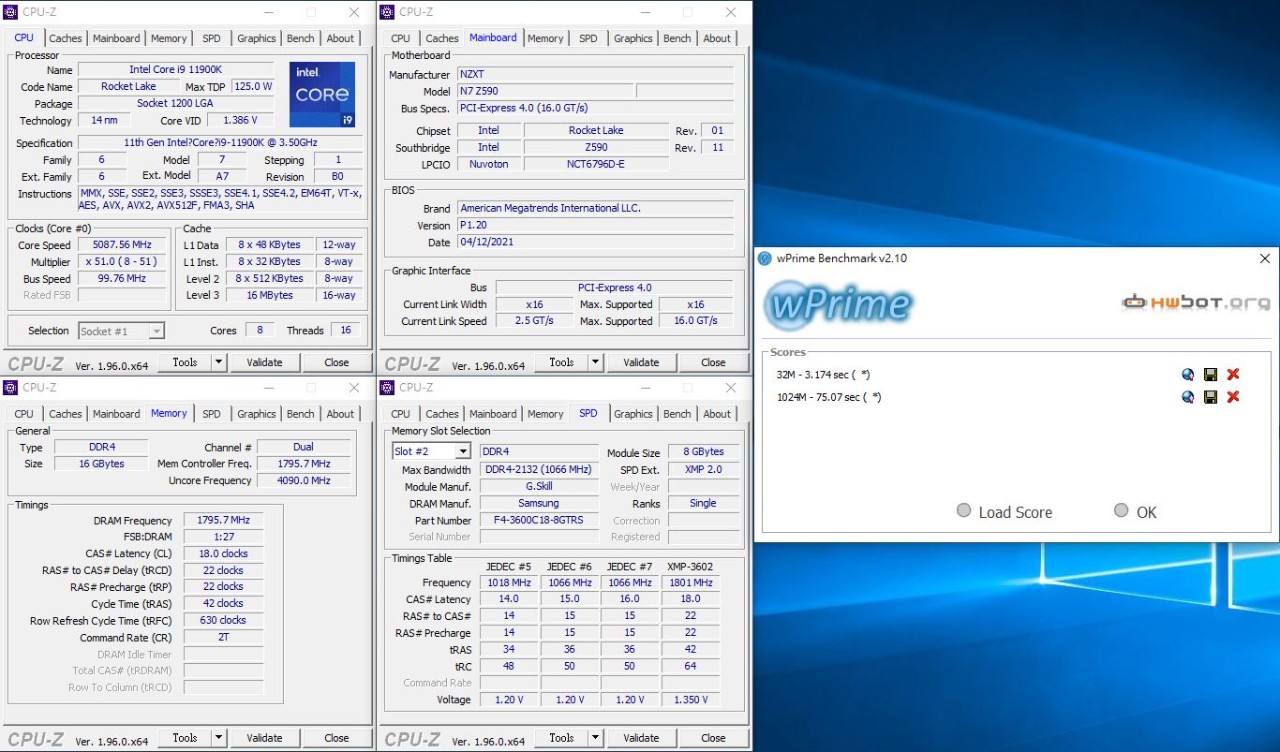Click the BIOS version P1.20 field
The image size is (1280, 752).
click(595, 226)
